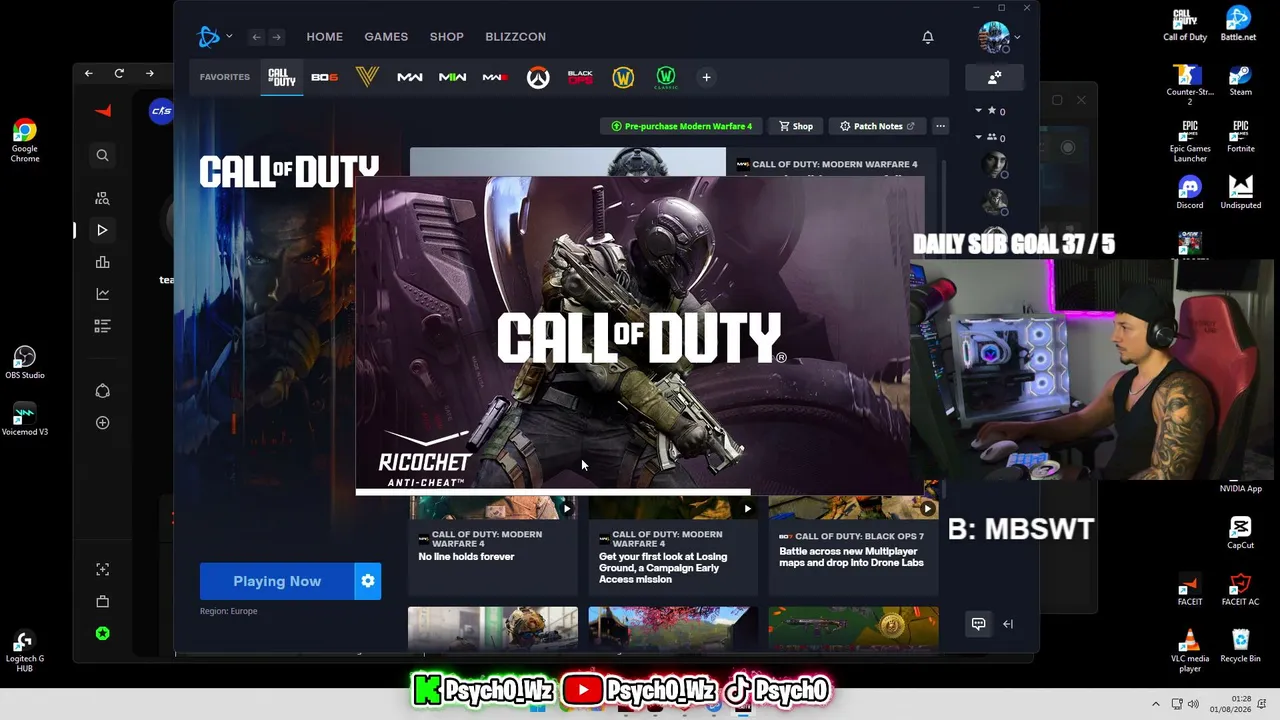This screenshot has height=720, width=1280.
Task: Select the yellow World of Warcraft icon
Action: [623, 77]
